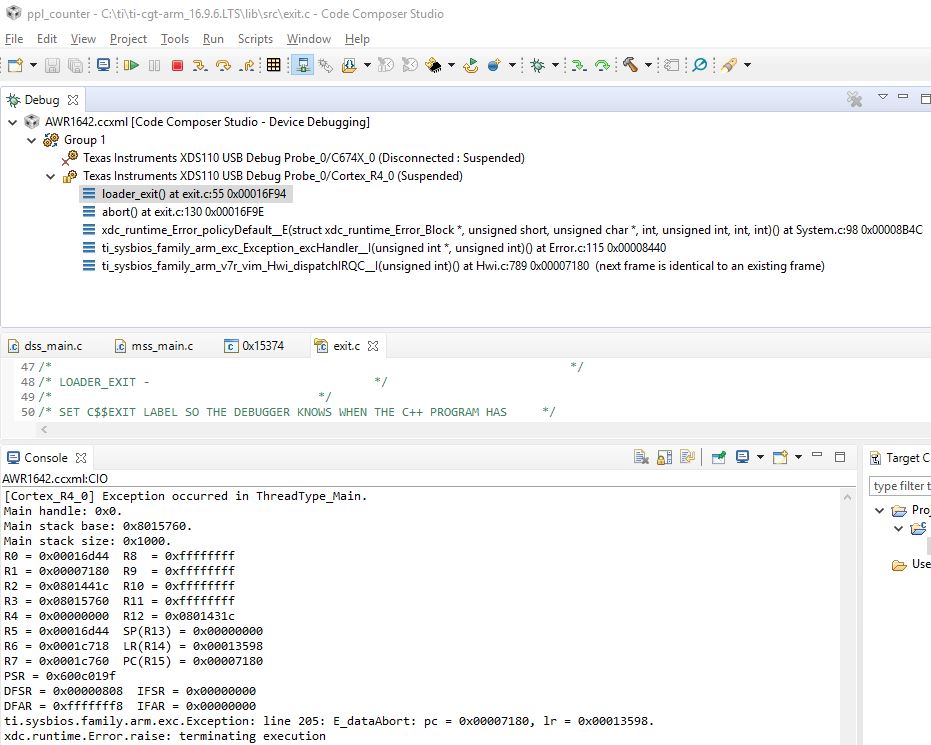This screenshot has width=931, height=745.
Task: Click the green assembly step over icon
Action: pos(602,65)
